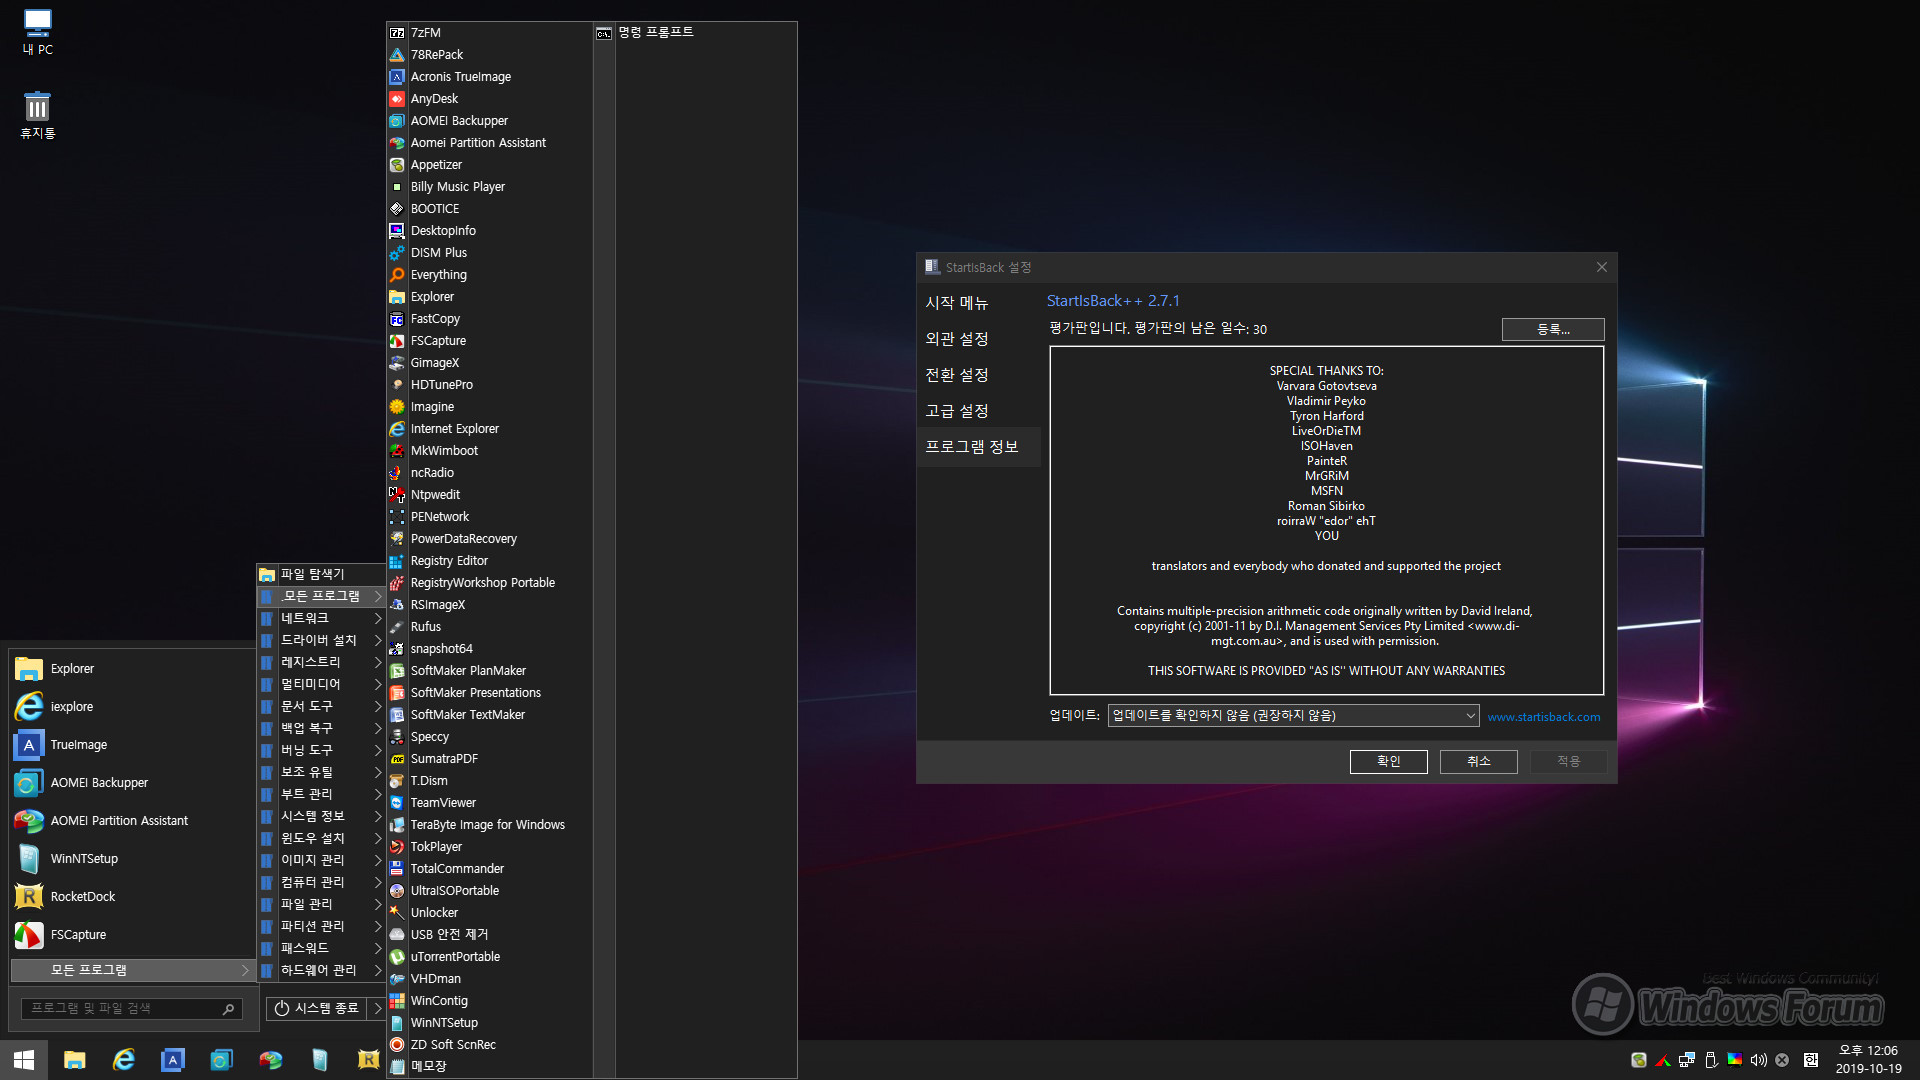Launch GimageX from the list

[490, 362]
